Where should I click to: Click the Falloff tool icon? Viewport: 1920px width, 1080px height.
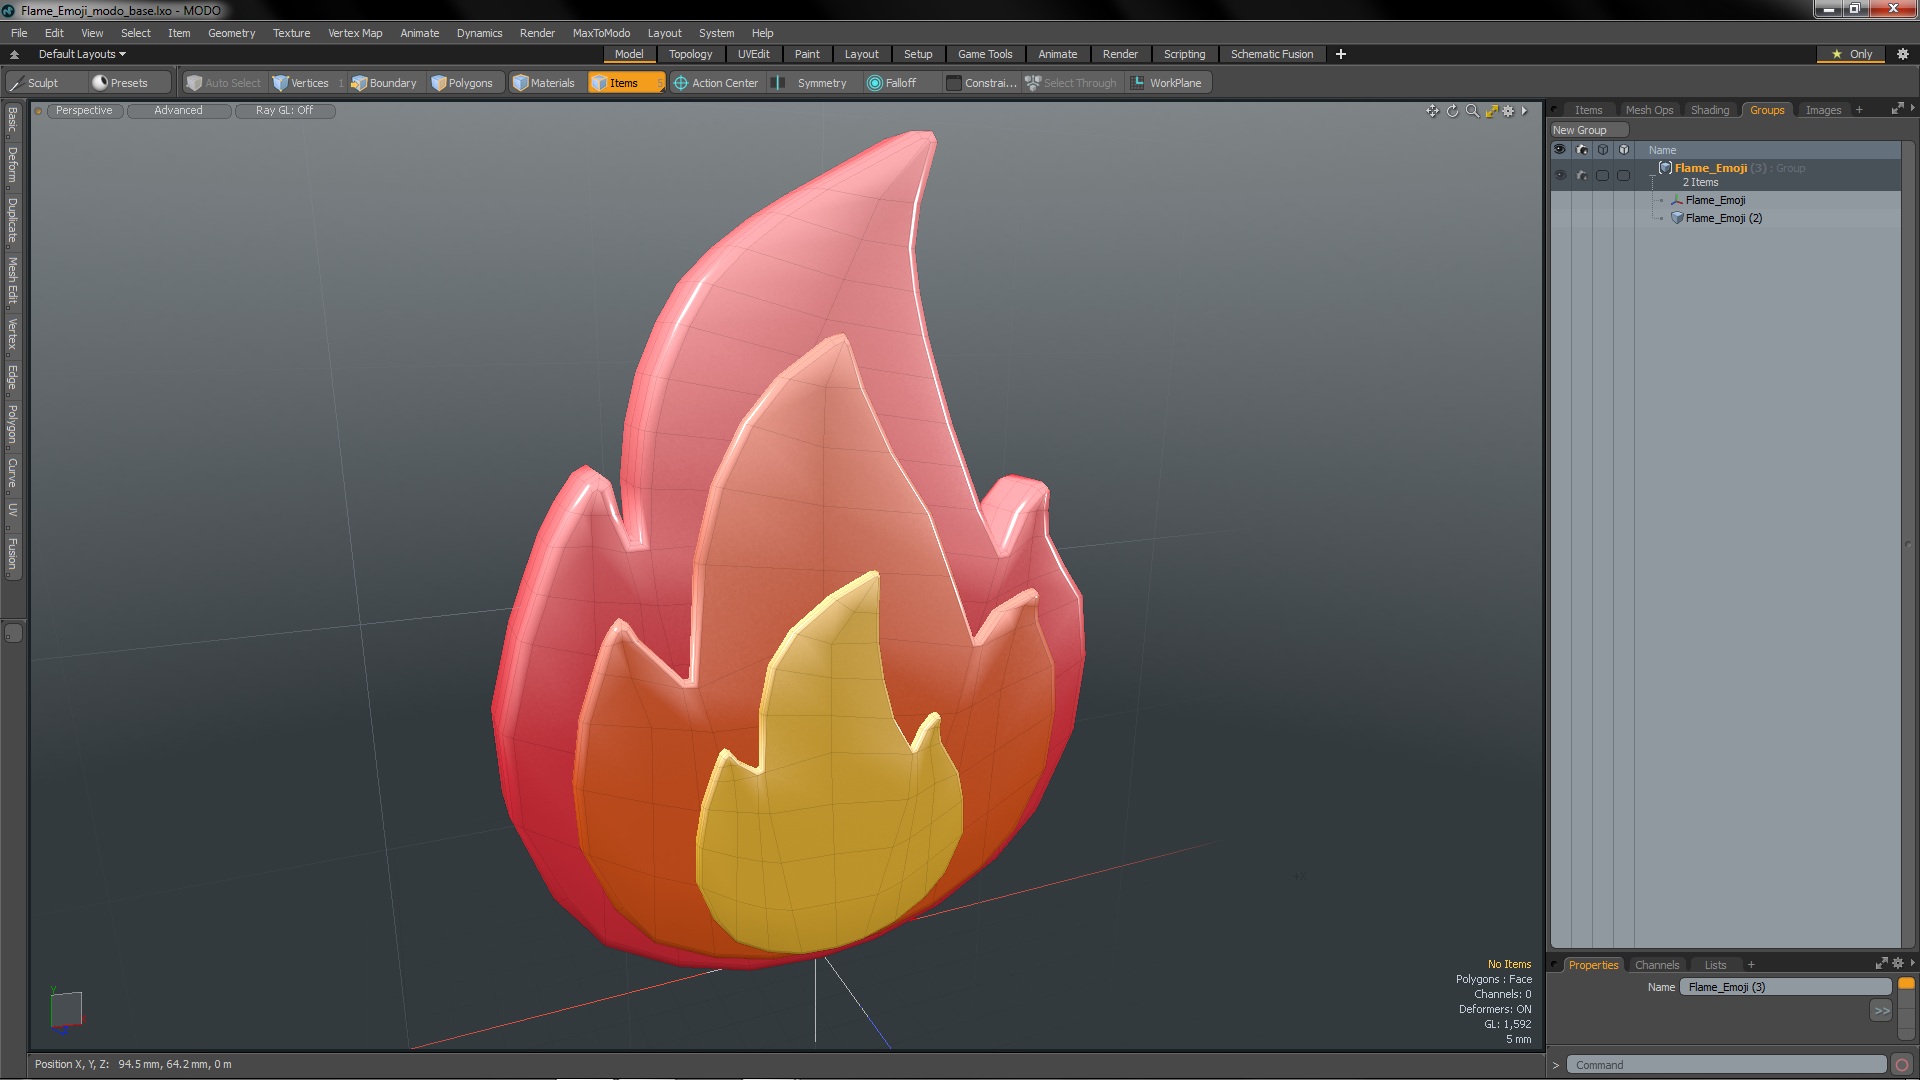tap(875, 83)
